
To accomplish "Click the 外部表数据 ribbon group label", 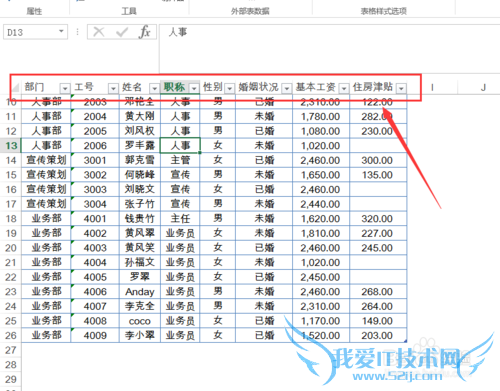I will tap(250, 11).
